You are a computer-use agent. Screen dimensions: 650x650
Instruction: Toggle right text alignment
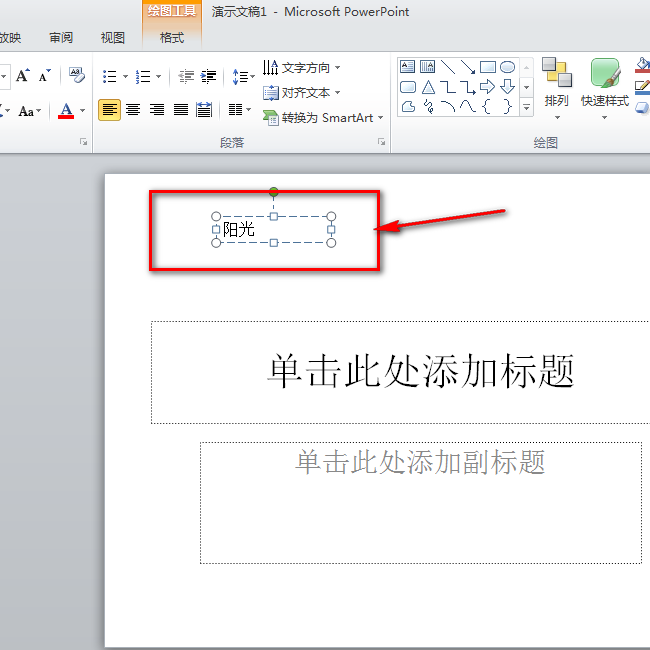pos(157,110)
